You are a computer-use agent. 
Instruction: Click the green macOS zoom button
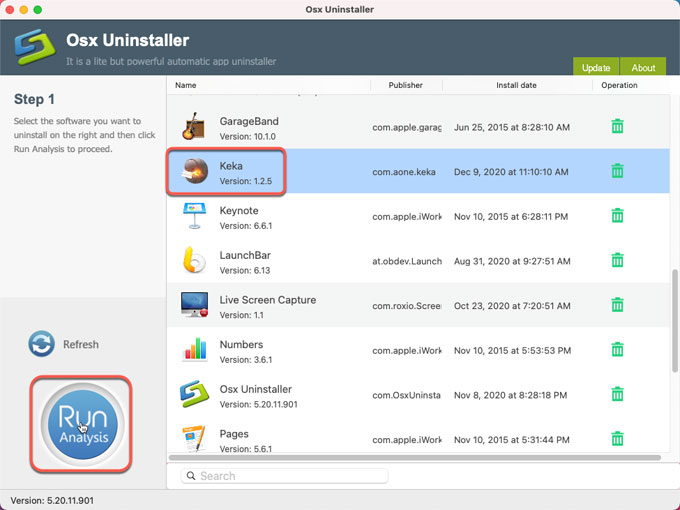[38, 10]
